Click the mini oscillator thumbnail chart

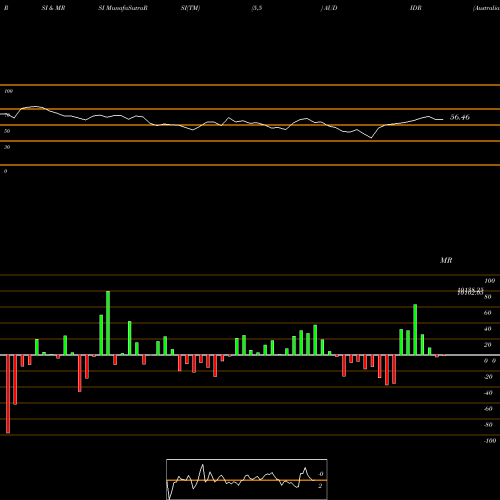click(247, 479)
